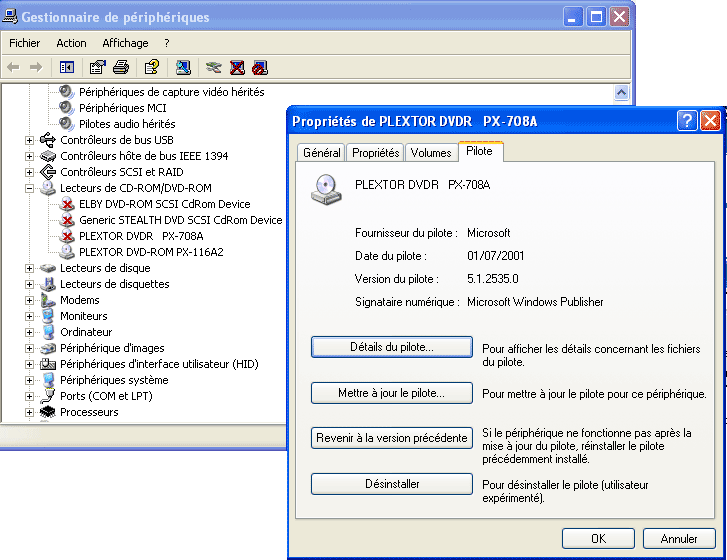Click the SCSI and RAID controllers icon

click(48, 172)
